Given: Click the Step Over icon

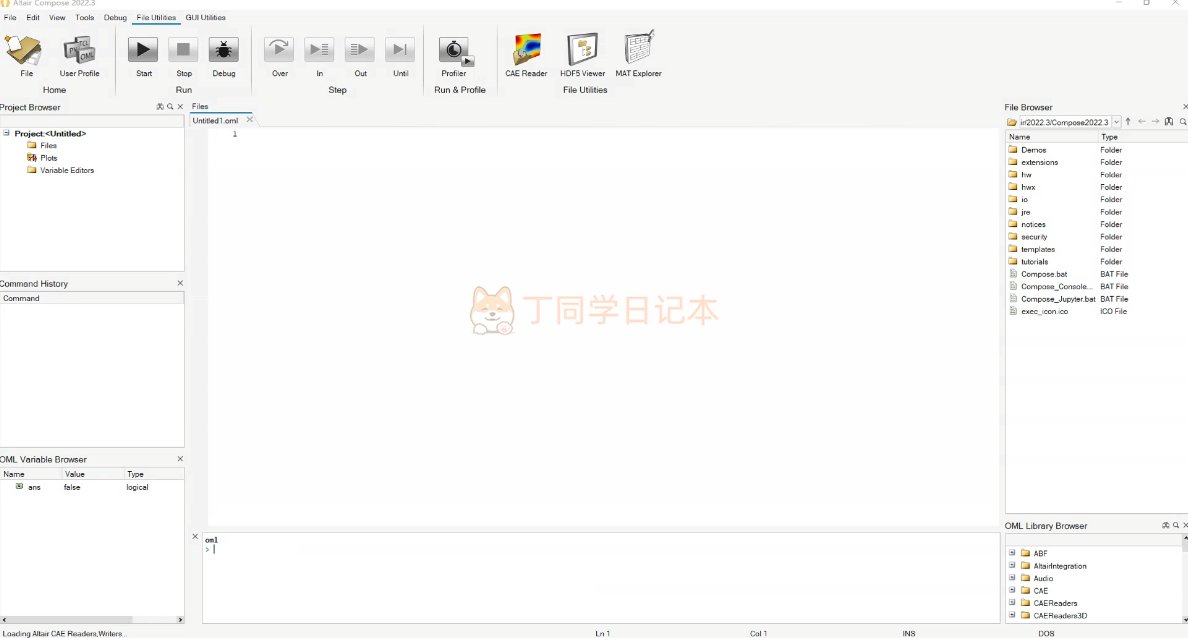Looking at the screenshot, I should tap(279, 50).
